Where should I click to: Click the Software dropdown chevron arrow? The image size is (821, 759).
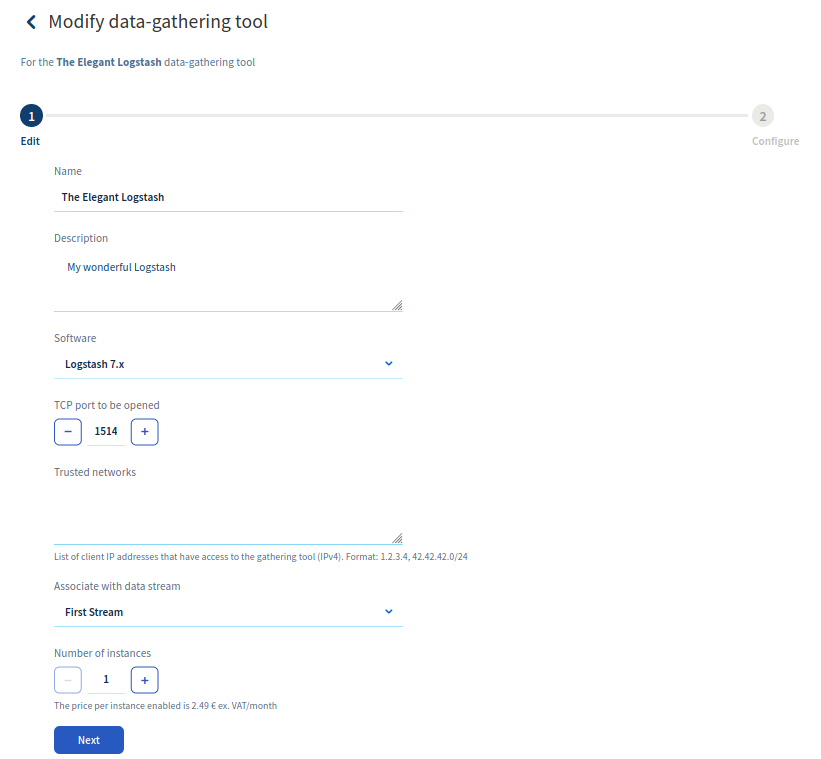tap(389, 363)
